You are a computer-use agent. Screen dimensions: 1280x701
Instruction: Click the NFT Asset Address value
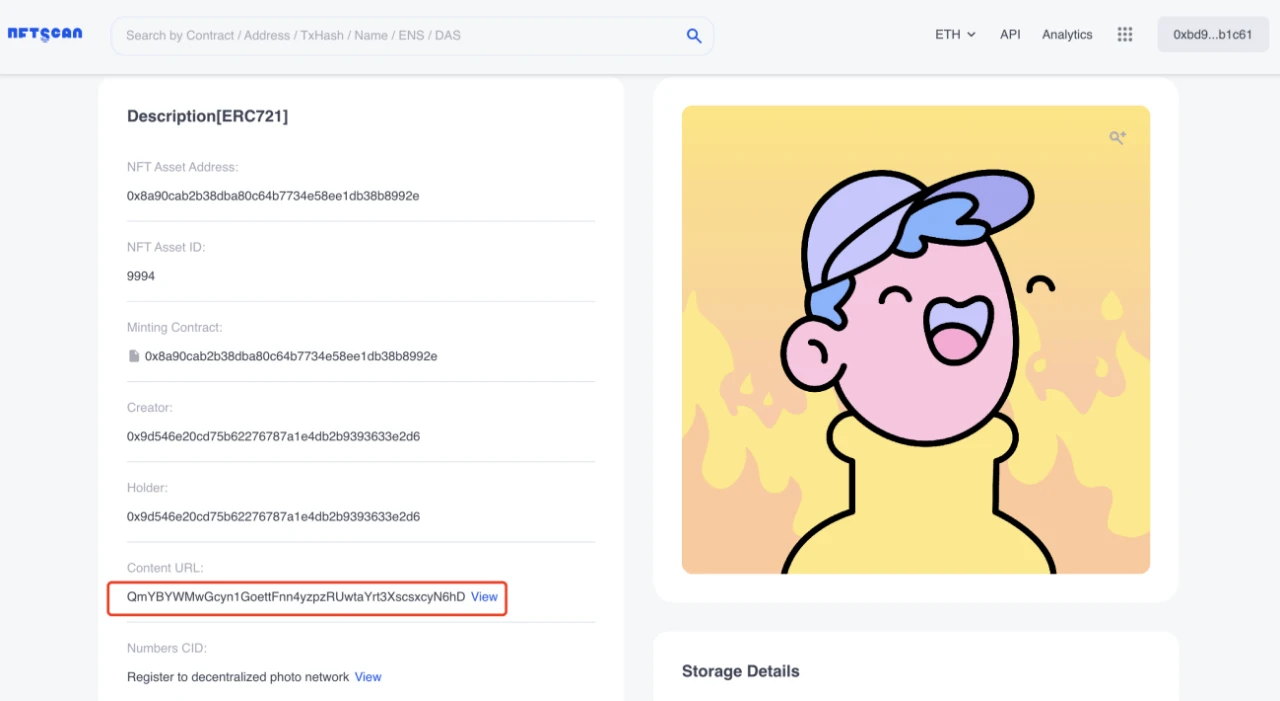[273, 196]
